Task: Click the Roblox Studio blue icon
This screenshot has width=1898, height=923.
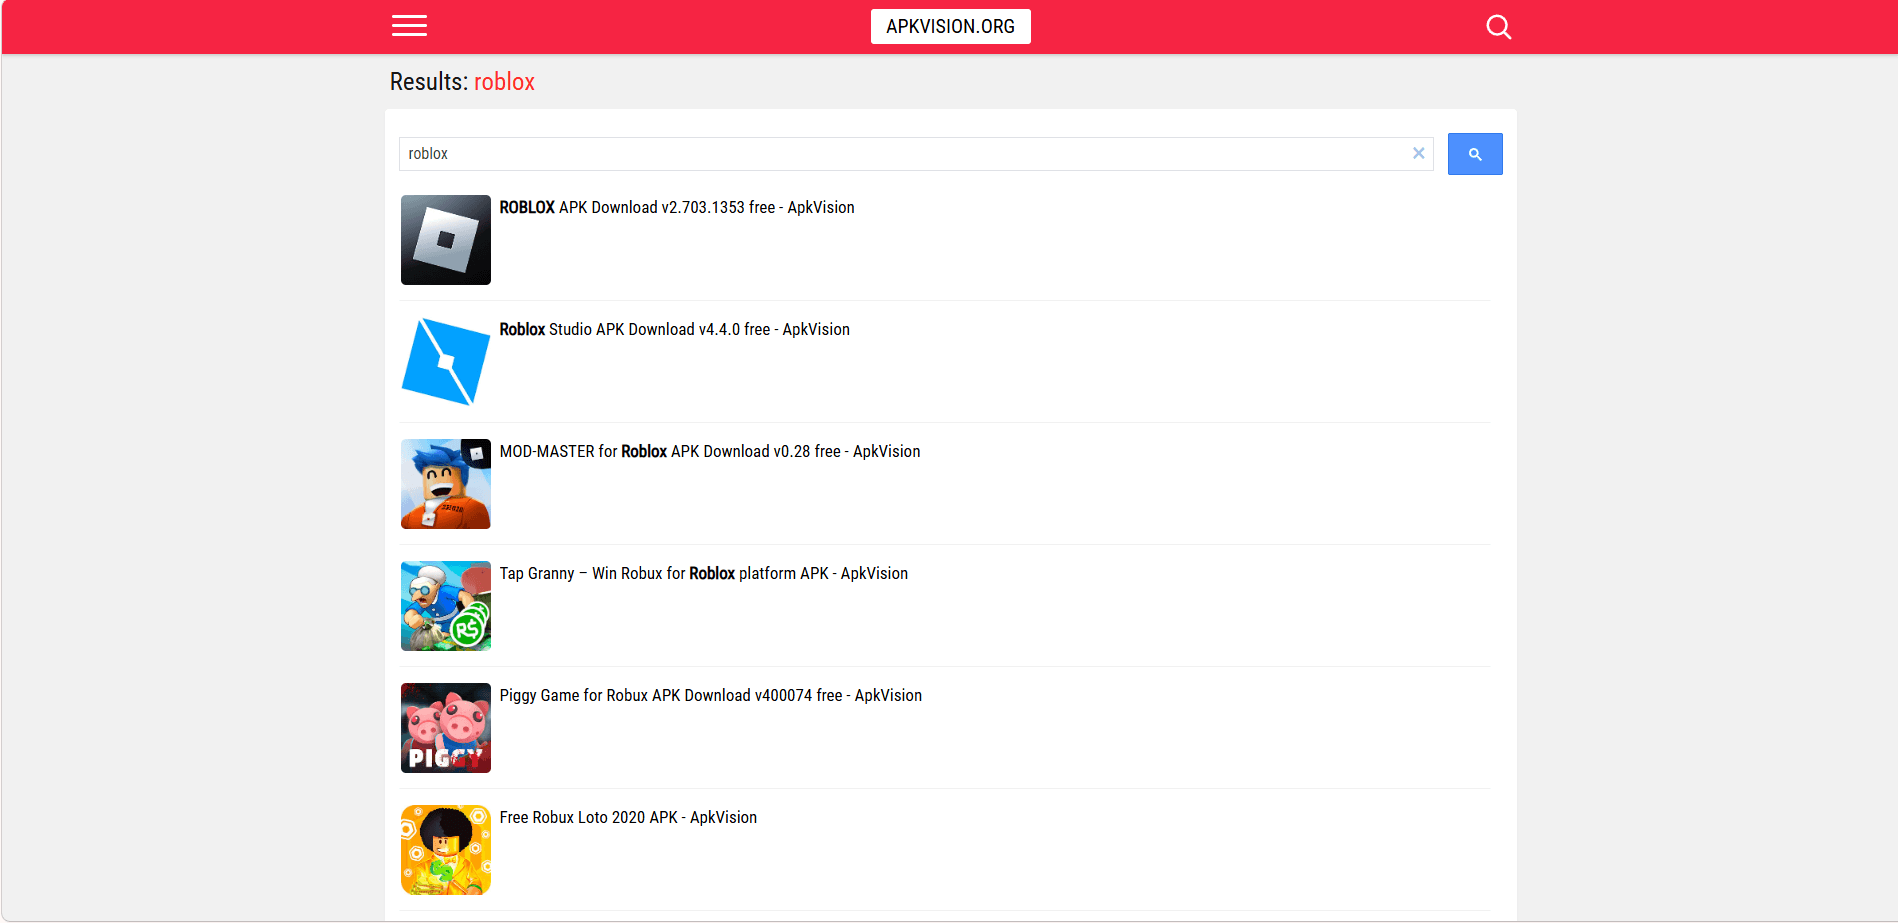Action: 446,362
